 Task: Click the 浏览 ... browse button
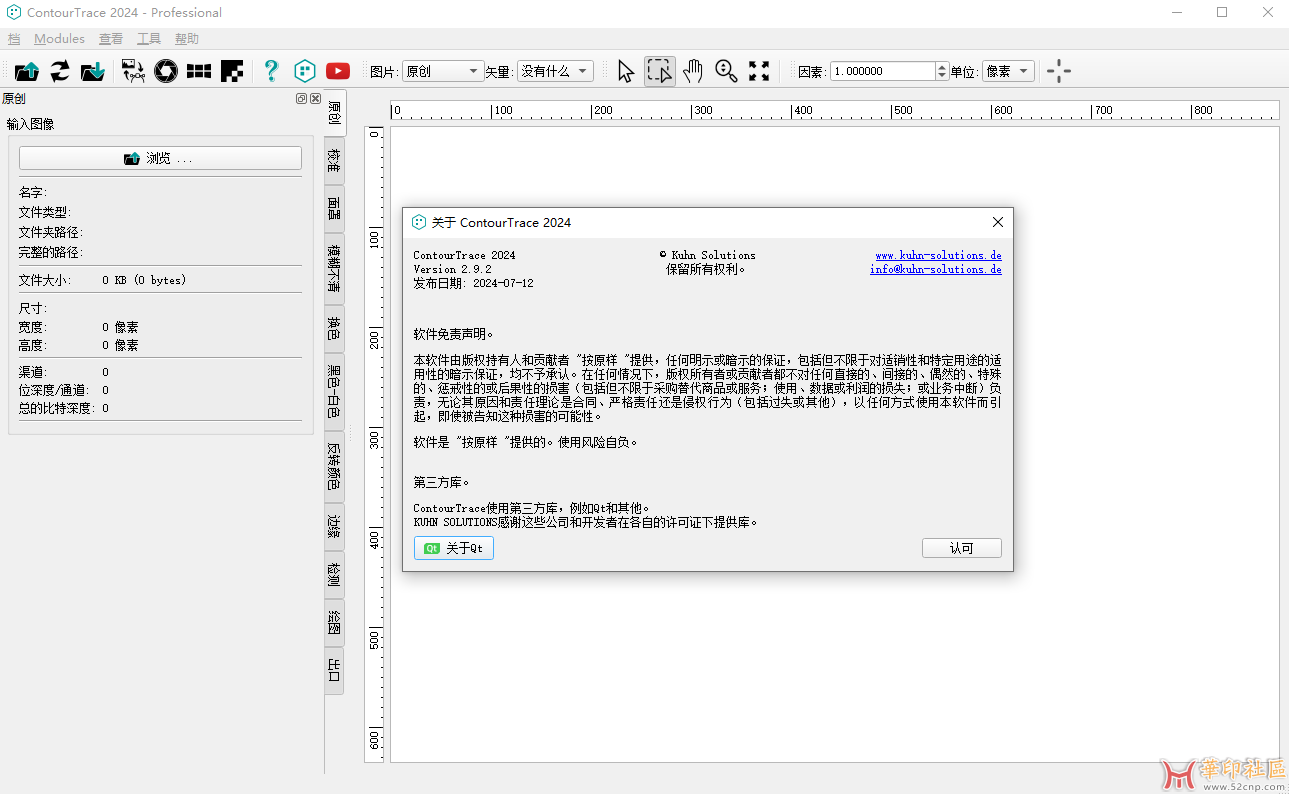click(160, 158)
